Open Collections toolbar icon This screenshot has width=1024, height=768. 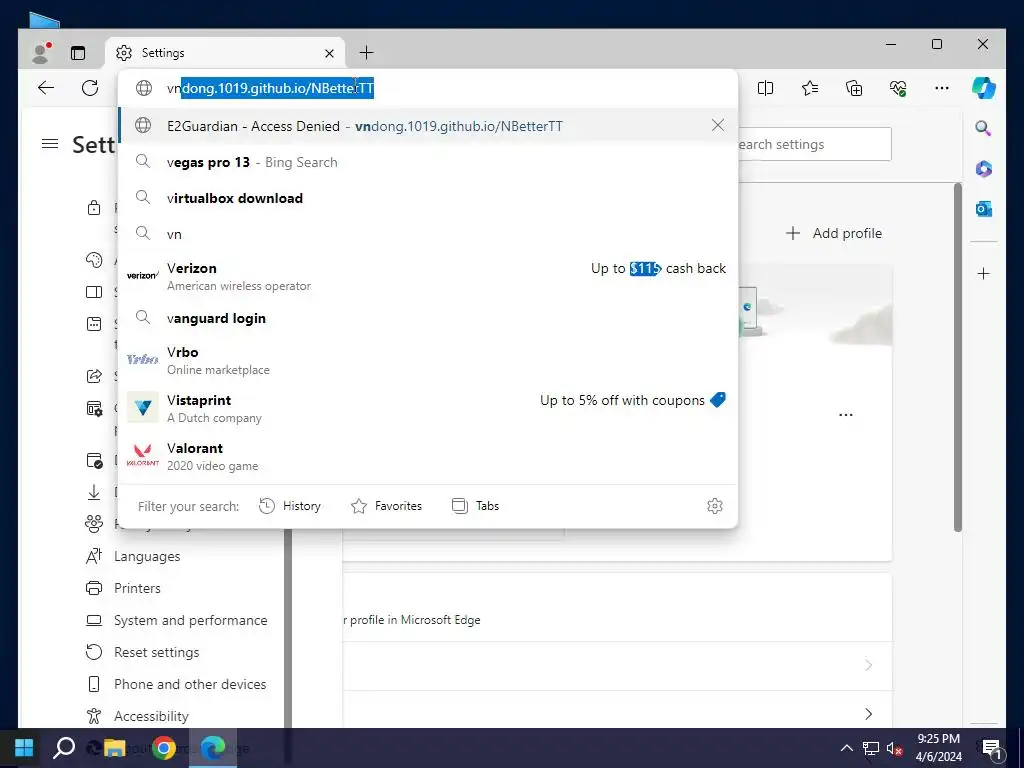(x=854, y=88)
